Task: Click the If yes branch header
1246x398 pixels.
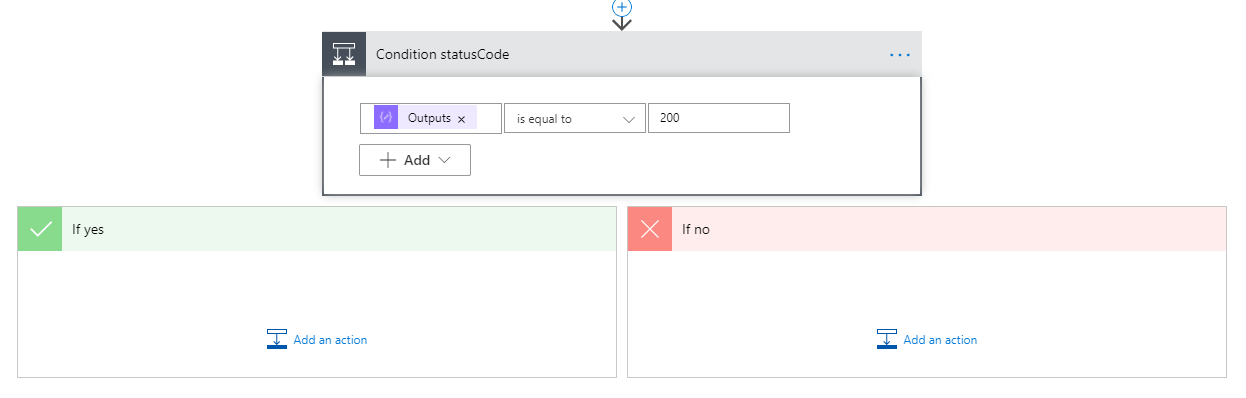Action: coord(317,229)
